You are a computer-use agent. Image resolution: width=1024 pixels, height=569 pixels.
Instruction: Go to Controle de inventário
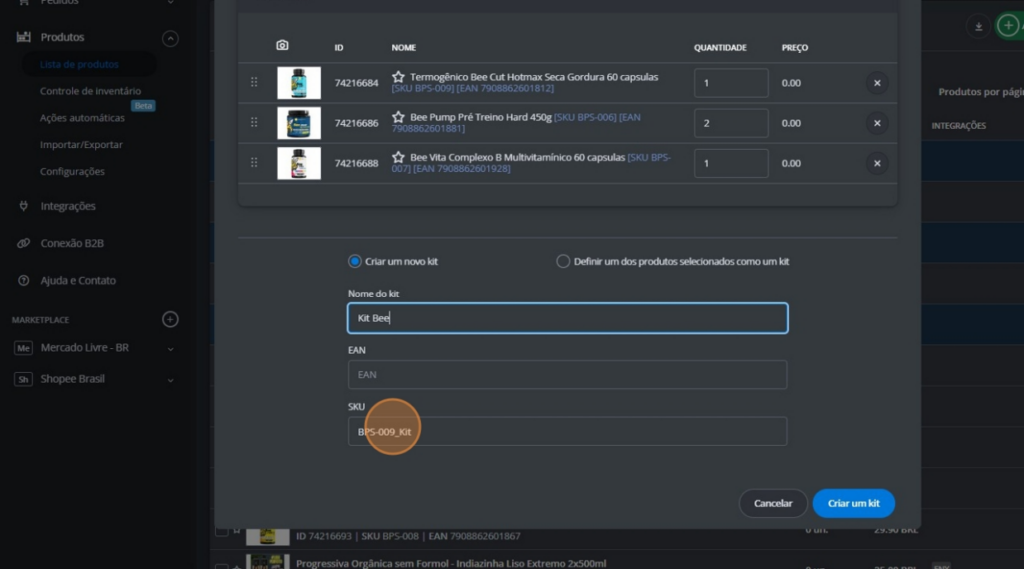[x=90, y=91]
